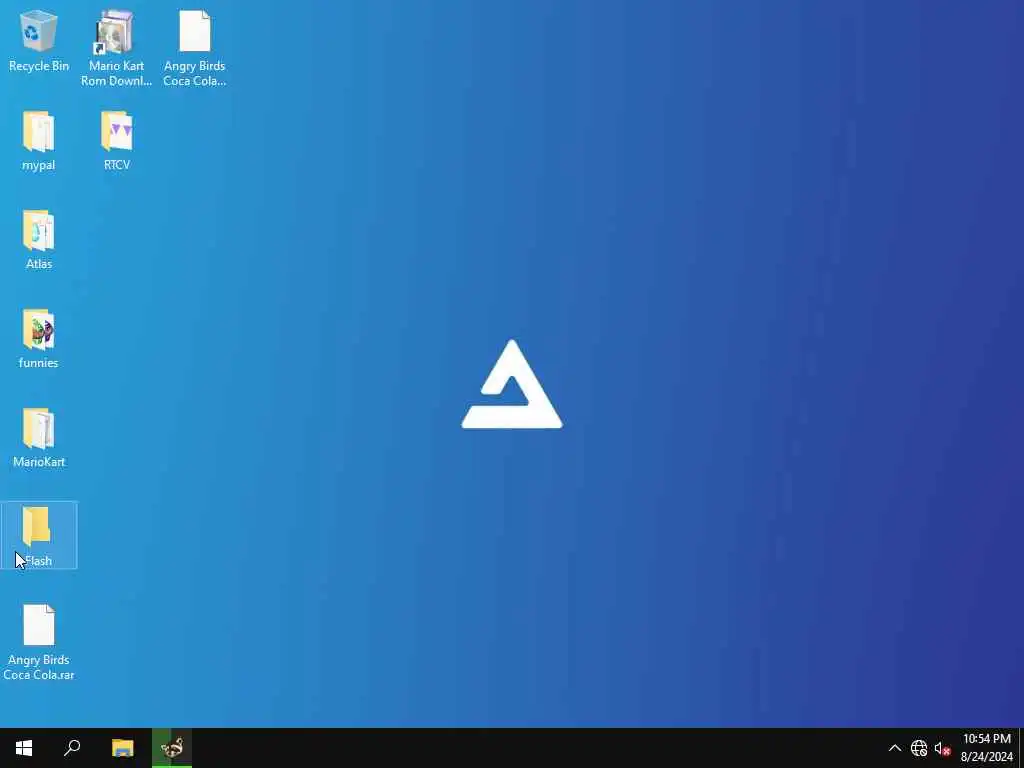Click the muted volume speaker icon

coord(942,748)
